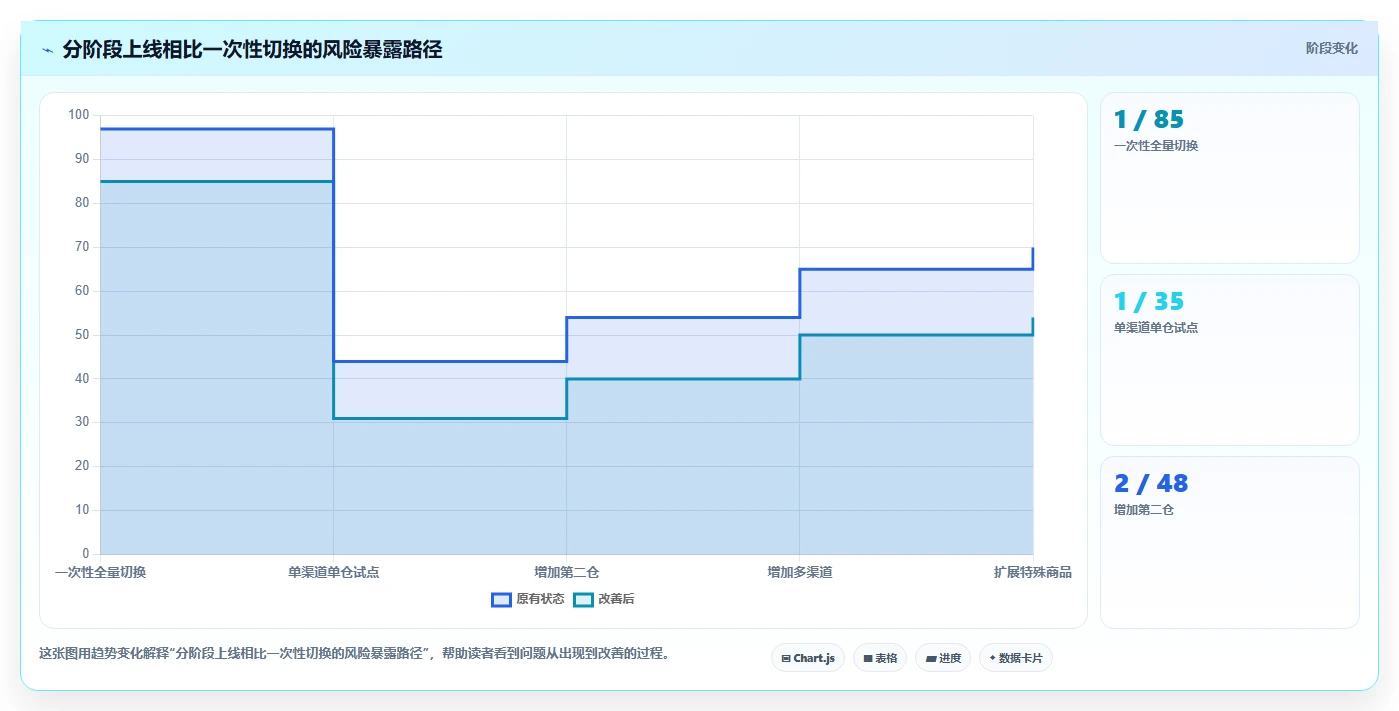
Task: Click the chart description sentence below chart
Action: point(354,653)
